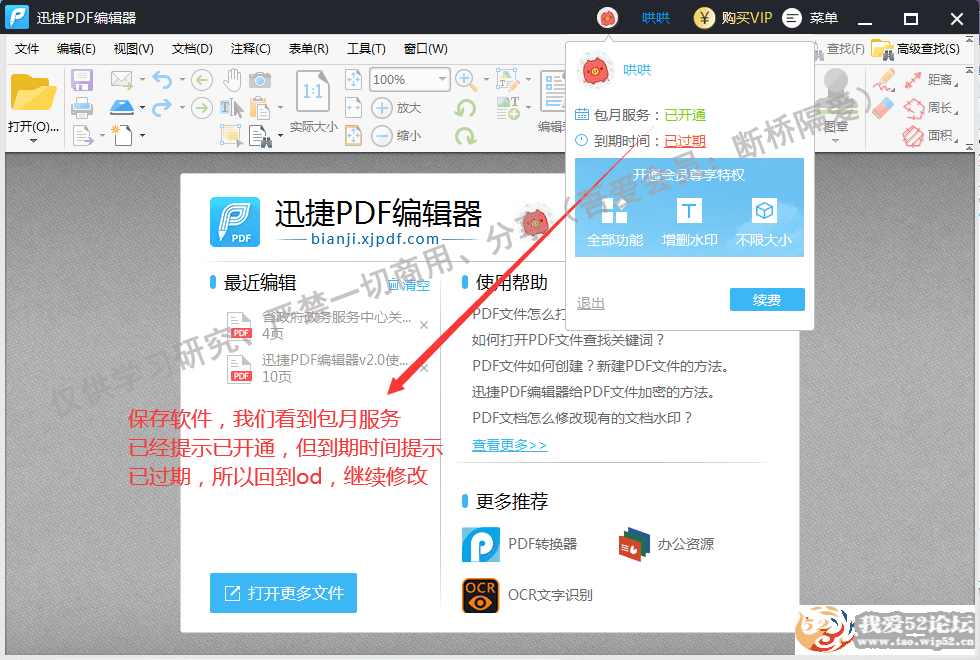Rotate view clockwise icon

(466, 135)
